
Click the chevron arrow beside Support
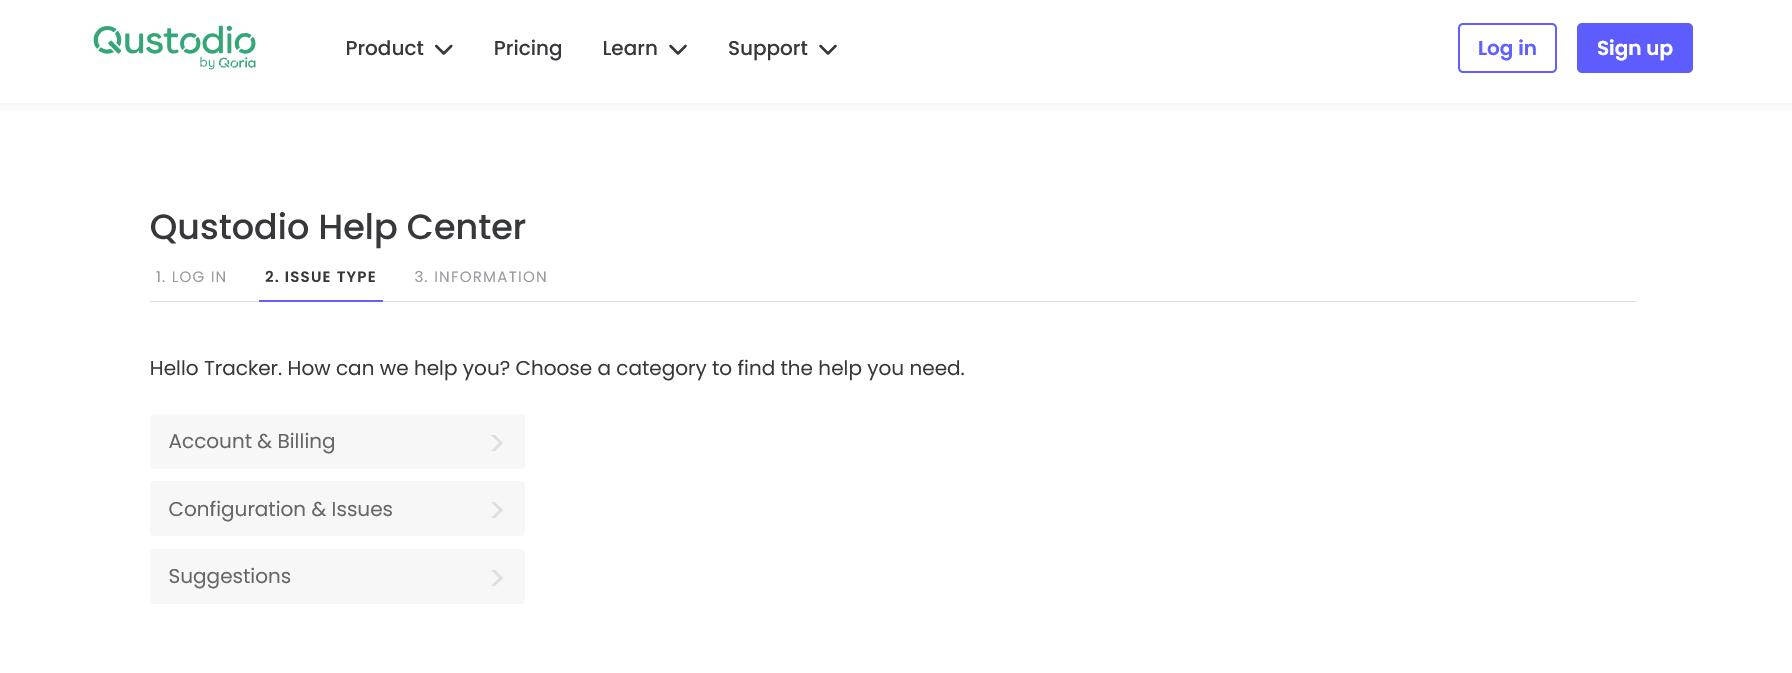click(x=828, y=50)
